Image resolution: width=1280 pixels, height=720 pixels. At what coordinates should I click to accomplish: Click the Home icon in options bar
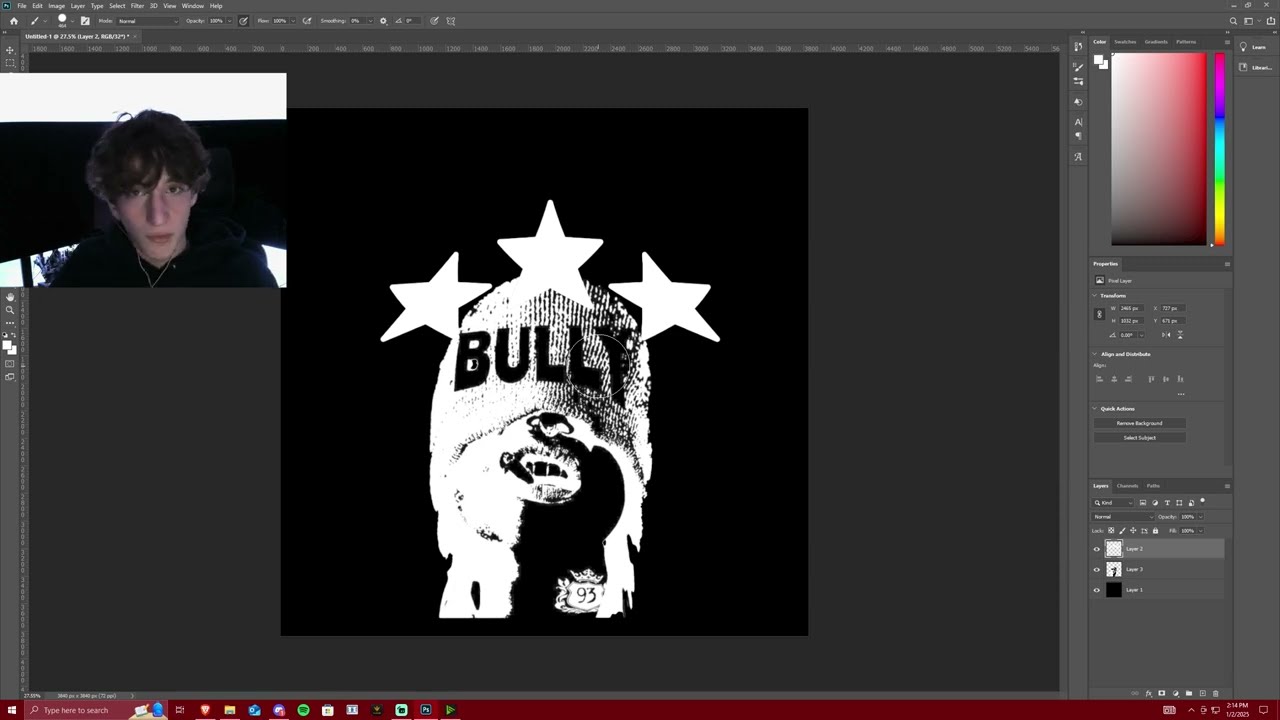(13, 20)
